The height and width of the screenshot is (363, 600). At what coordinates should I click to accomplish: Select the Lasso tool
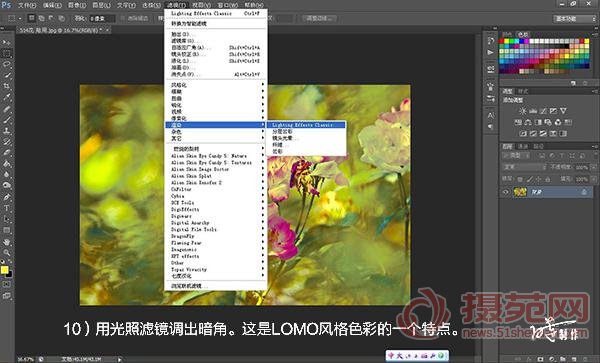click(7, 64)
